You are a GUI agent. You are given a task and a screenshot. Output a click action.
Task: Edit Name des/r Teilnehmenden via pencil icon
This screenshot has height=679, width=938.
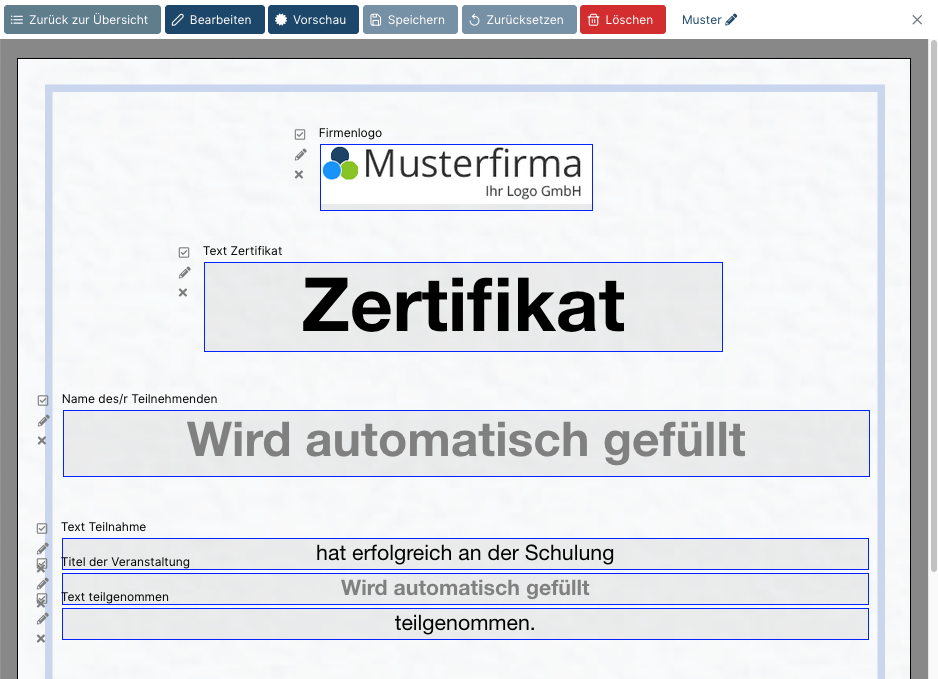(x=42, y=420)
